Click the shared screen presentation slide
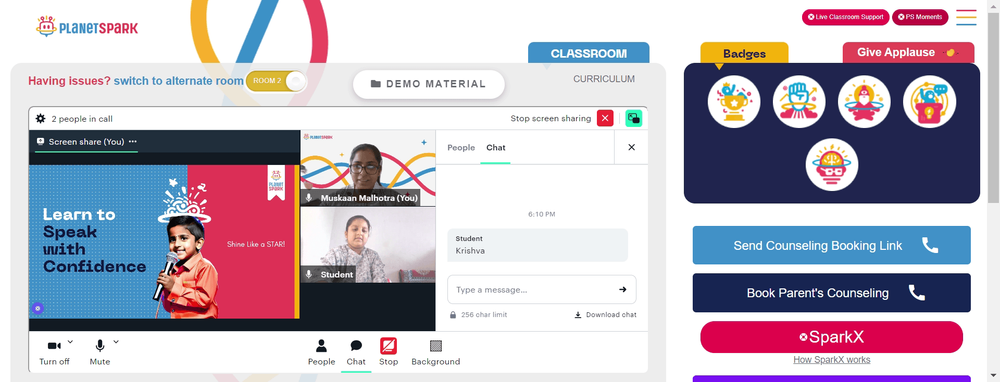The height and width of the screenshot is (382, 1000). [x=163, y=241]
